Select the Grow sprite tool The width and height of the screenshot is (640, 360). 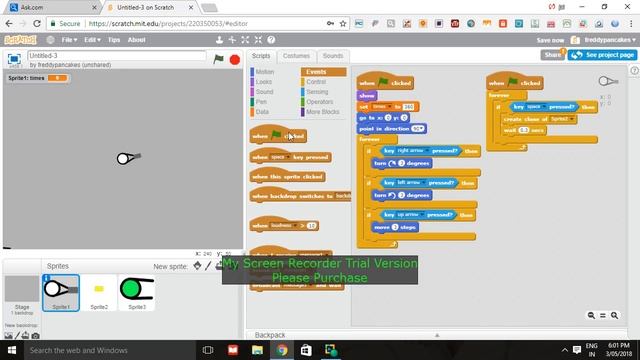pos(245,40)
